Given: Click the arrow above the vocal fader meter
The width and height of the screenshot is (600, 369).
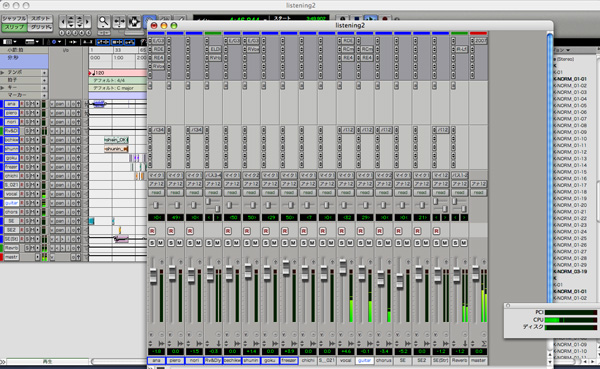Looking at the screenshot, I should click(x=351, y=262).
